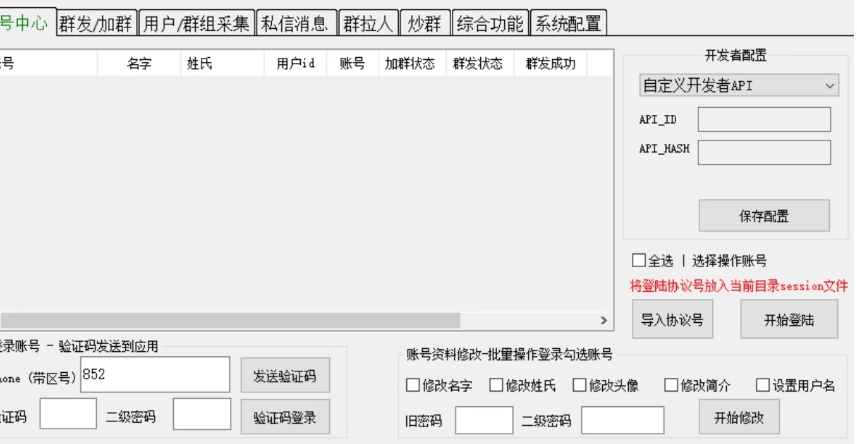Open the 系统配置 tab

568,24
